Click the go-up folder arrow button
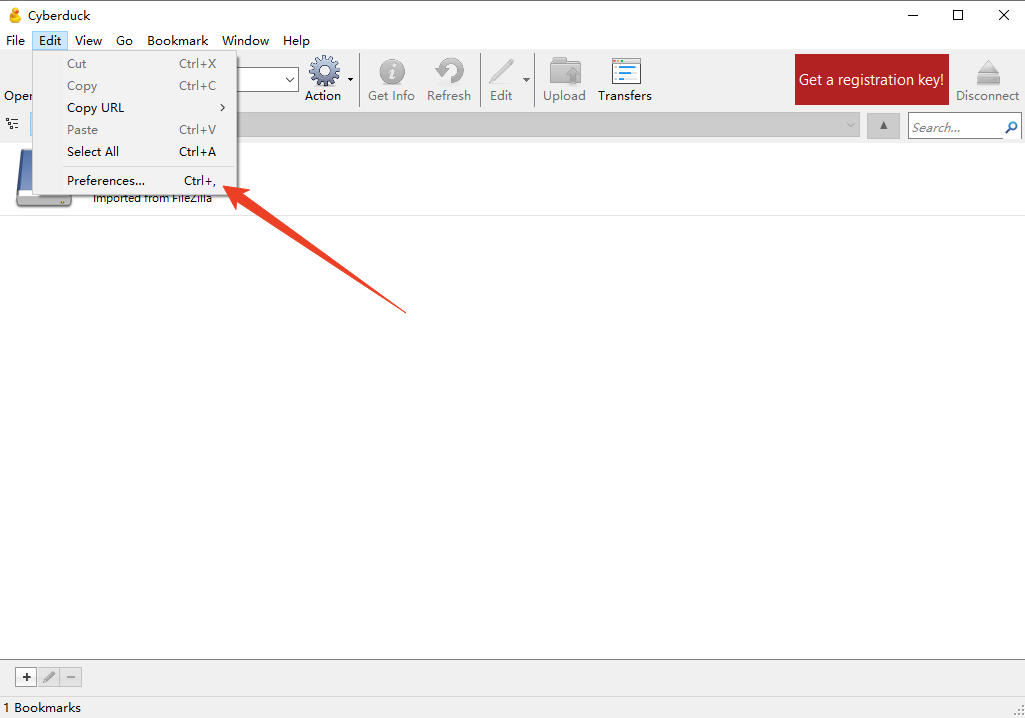 coord(883,126)
